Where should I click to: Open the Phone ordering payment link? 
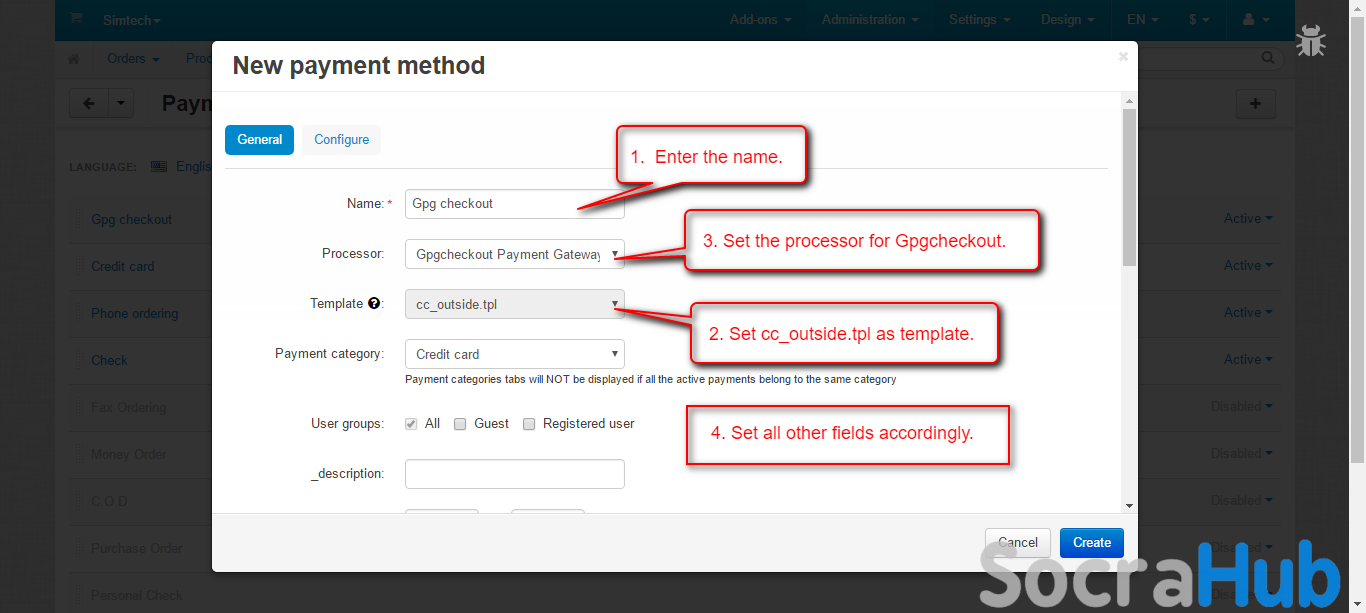pyautogui.click(x=134, y=313)
